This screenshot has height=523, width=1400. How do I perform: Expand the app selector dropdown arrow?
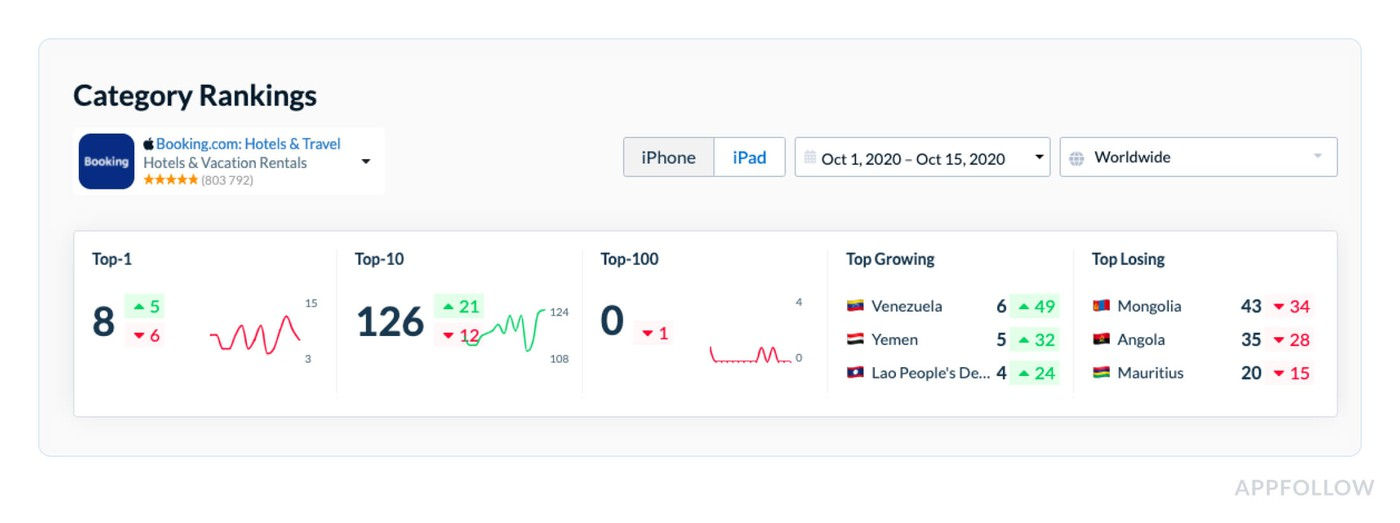pos(366,162)
